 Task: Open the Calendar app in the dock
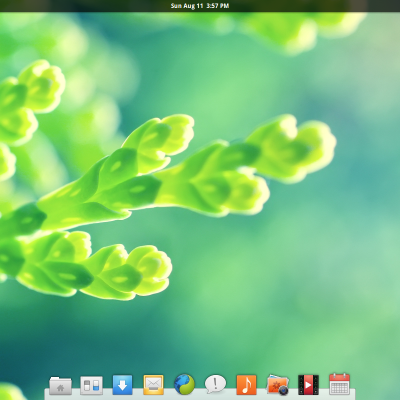click(339, 384)
